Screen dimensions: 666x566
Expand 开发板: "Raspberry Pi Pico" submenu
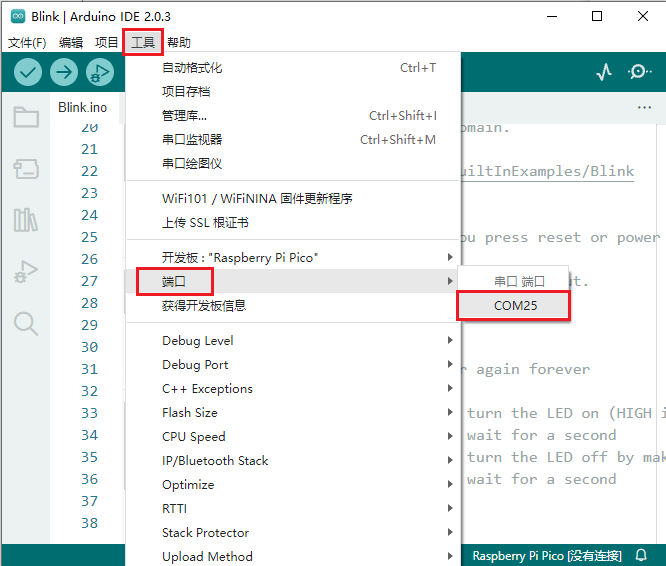[293, 257]
